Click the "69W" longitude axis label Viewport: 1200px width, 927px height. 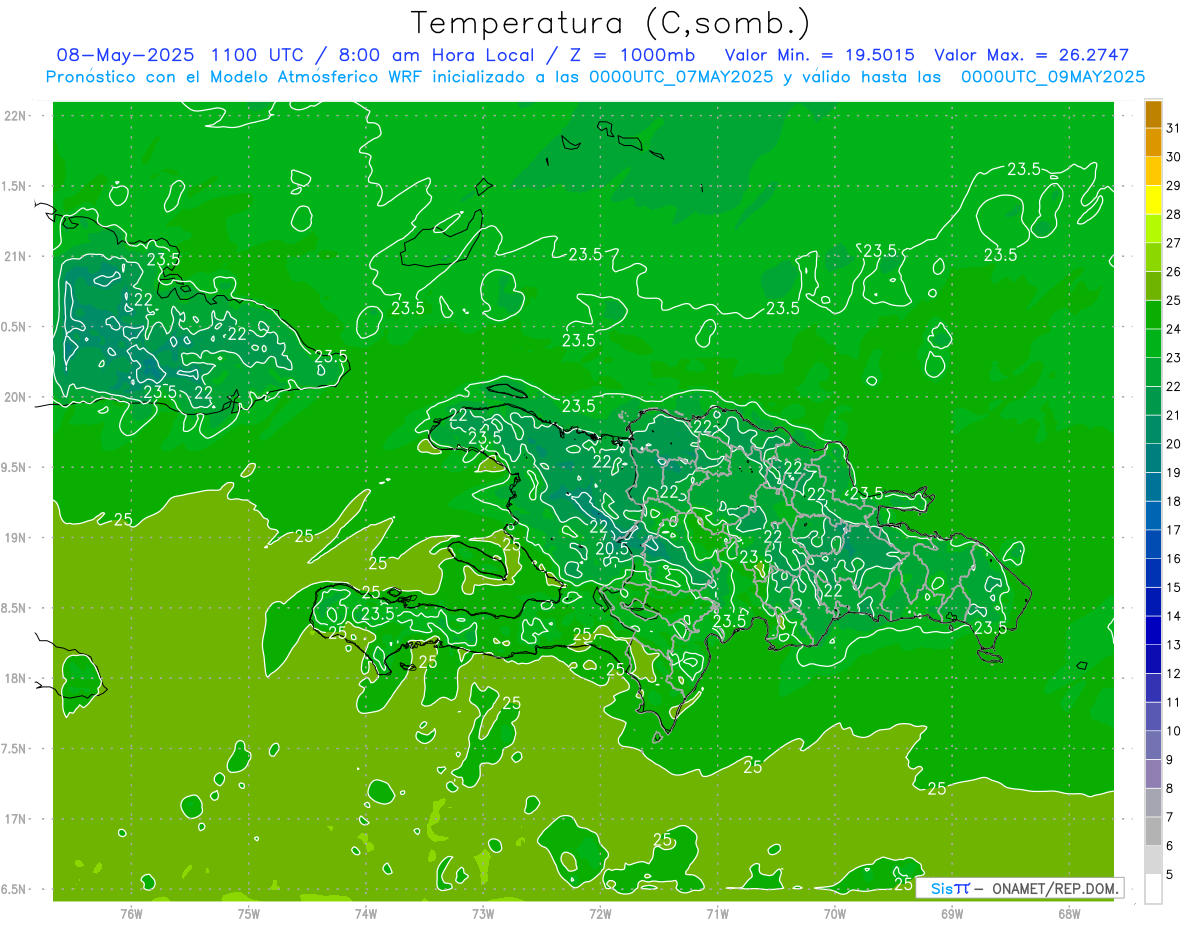(x=951, y=914)
